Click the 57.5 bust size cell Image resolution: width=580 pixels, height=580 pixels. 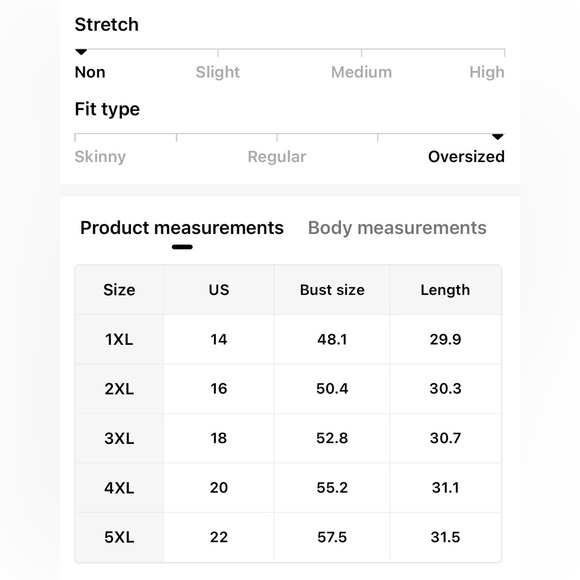point(332,537)
